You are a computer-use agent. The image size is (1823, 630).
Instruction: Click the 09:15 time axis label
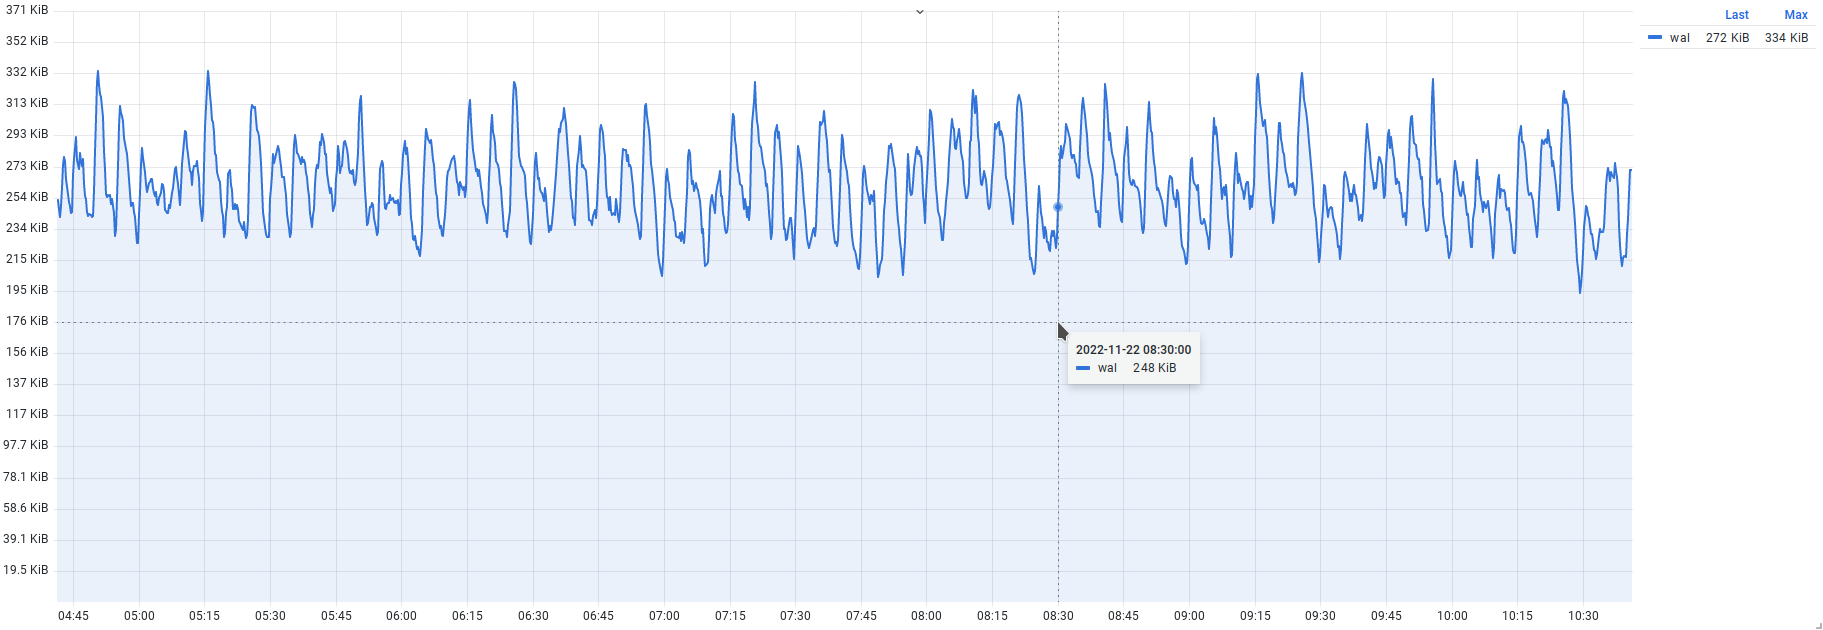coord(1255,616)
